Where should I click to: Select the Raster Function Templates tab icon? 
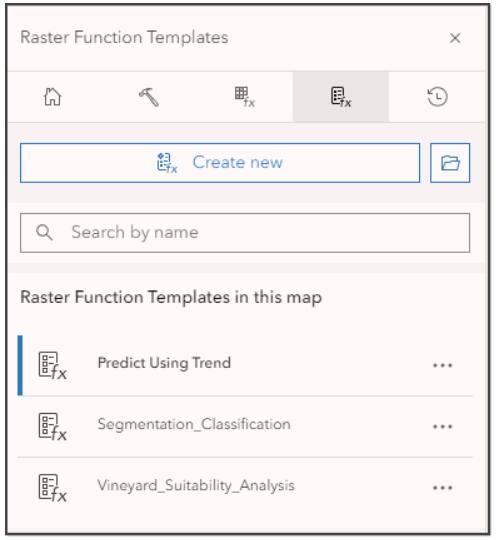pos(341,97)
